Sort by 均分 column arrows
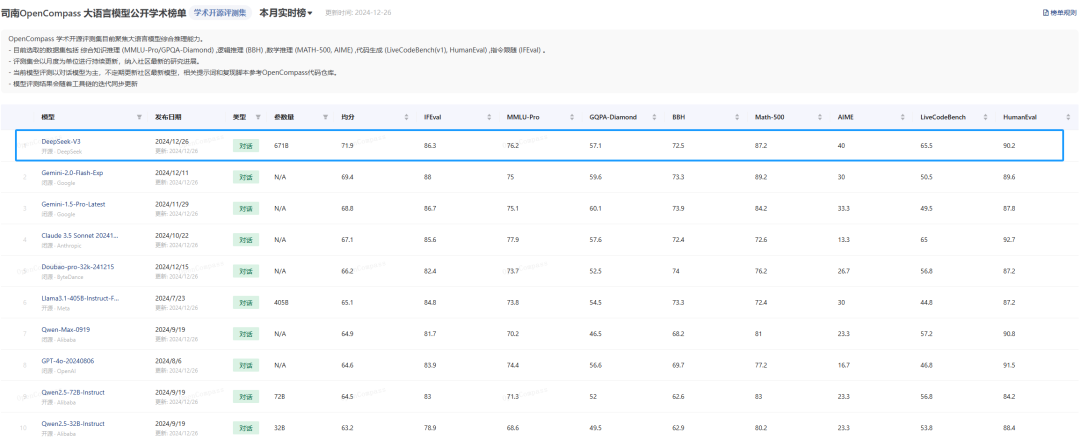Screen dimensions: 1080x440 point(406,117)
